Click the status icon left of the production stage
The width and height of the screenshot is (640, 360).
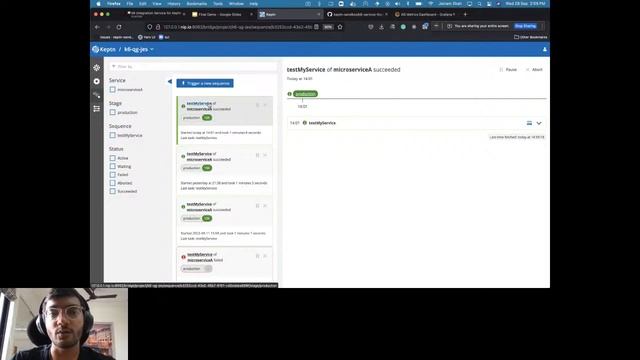289,94
